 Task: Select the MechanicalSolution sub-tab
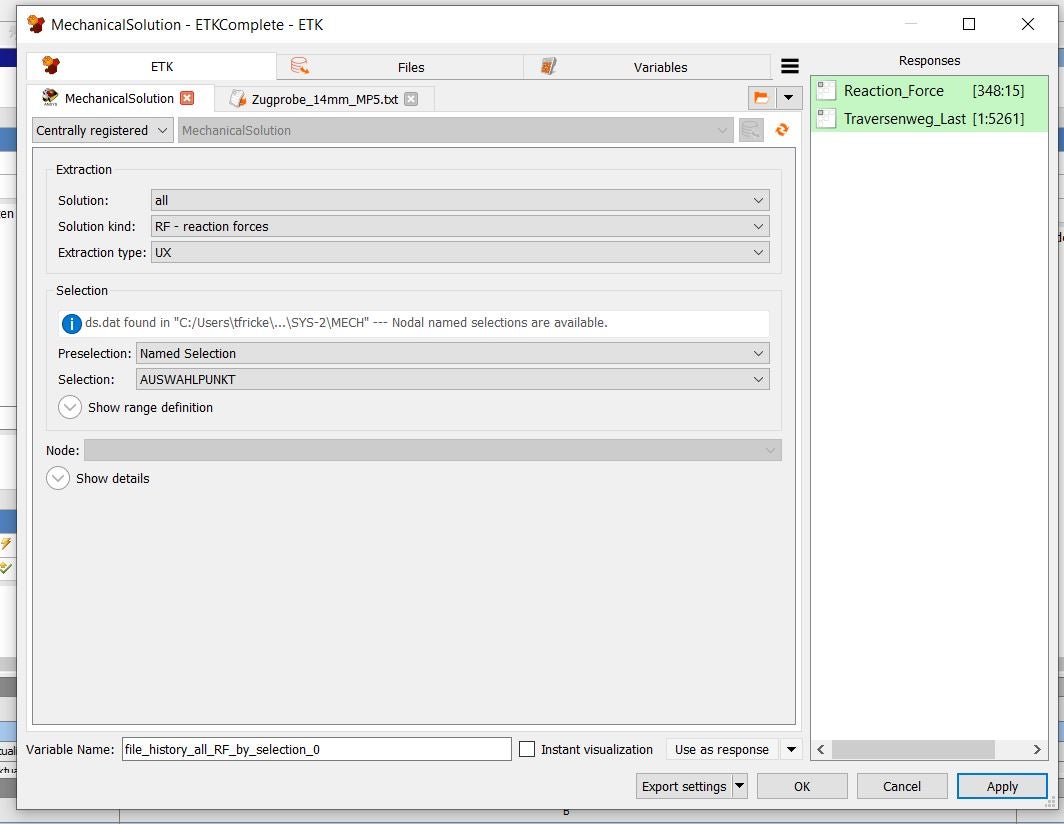click(119, 98)
